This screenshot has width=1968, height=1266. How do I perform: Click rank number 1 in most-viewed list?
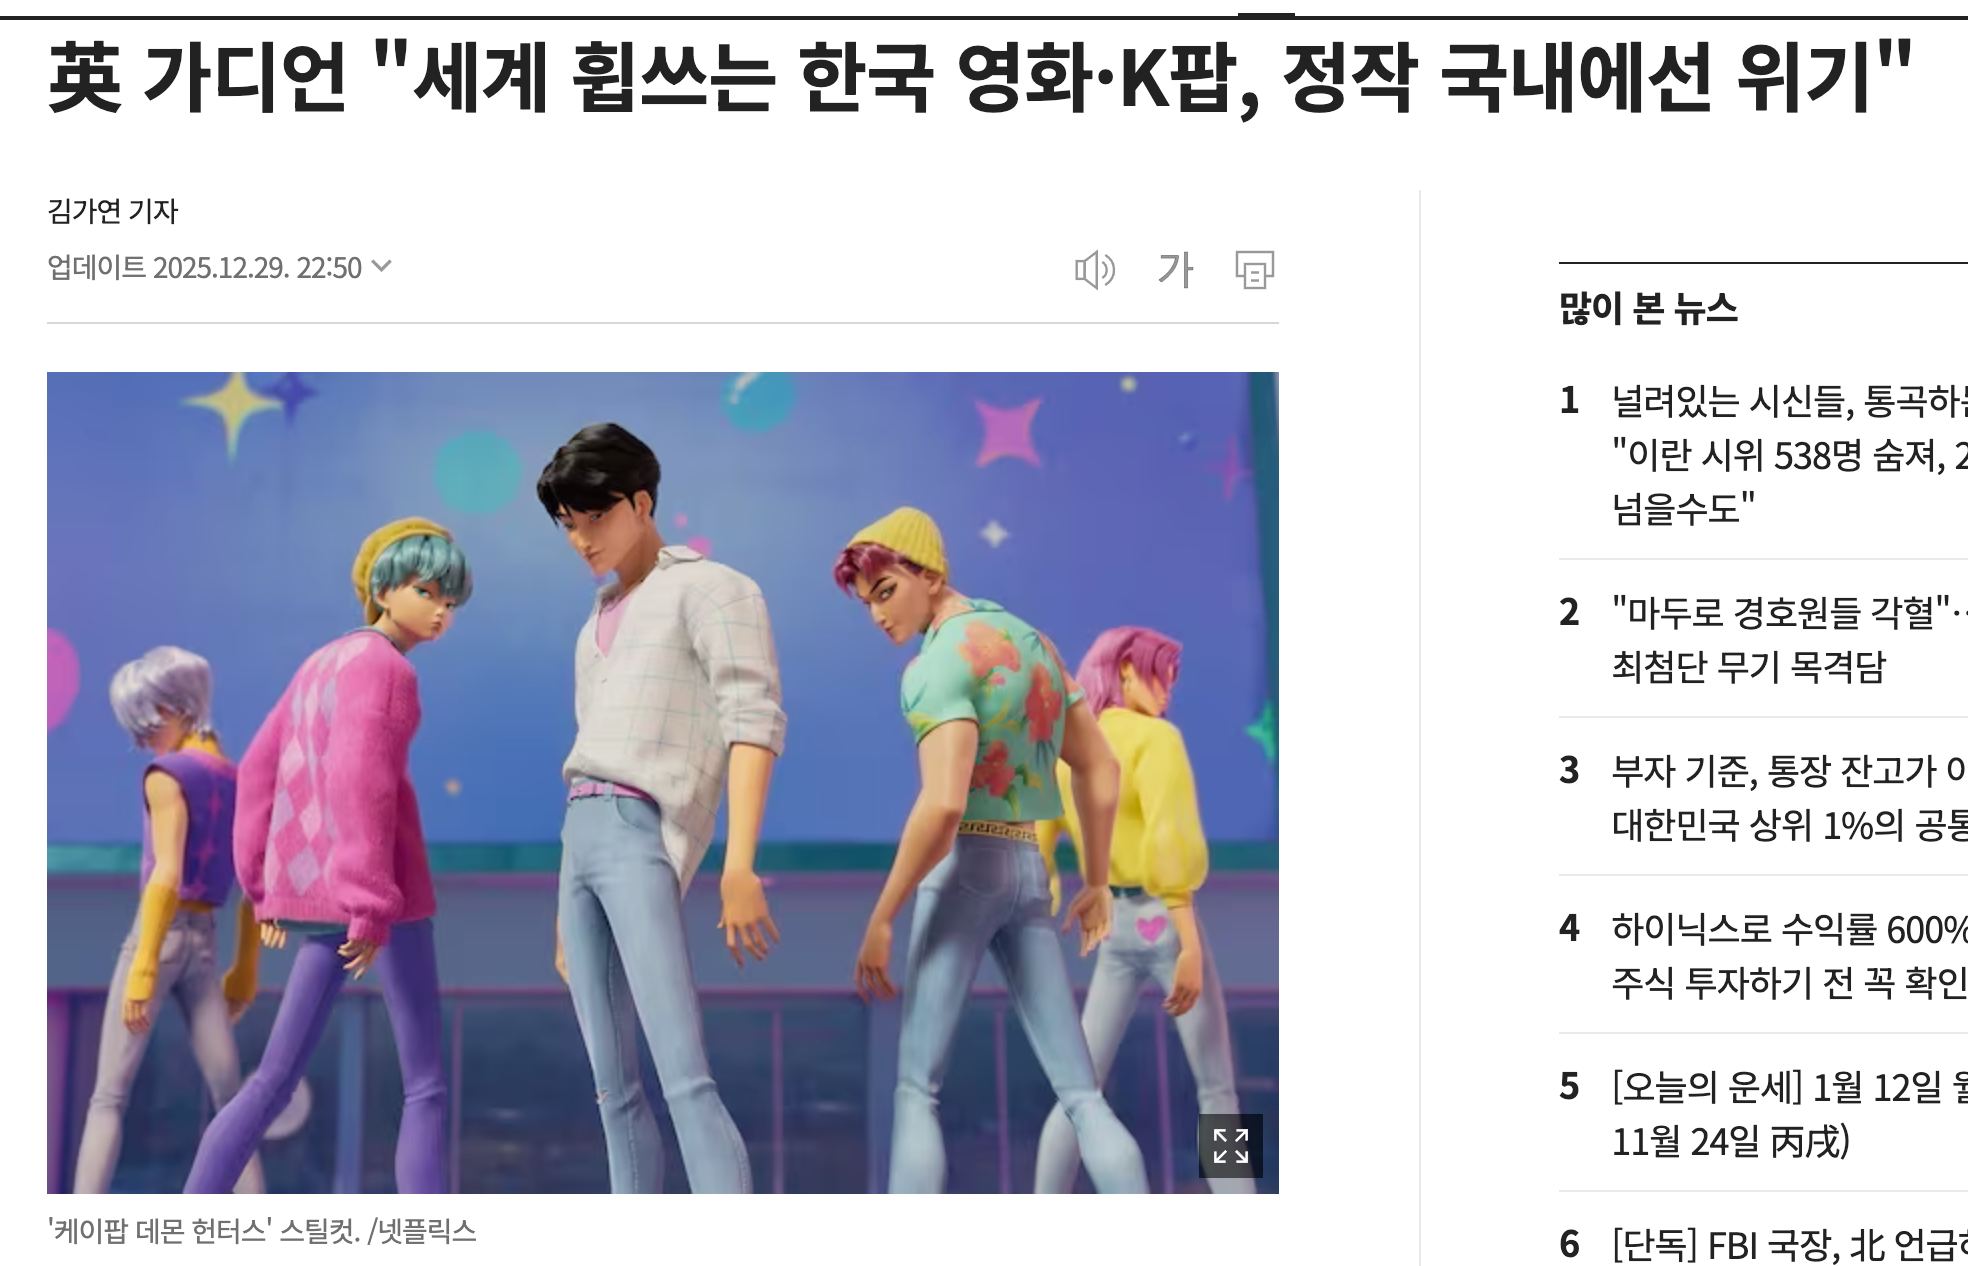click(x=1569, y=401)
